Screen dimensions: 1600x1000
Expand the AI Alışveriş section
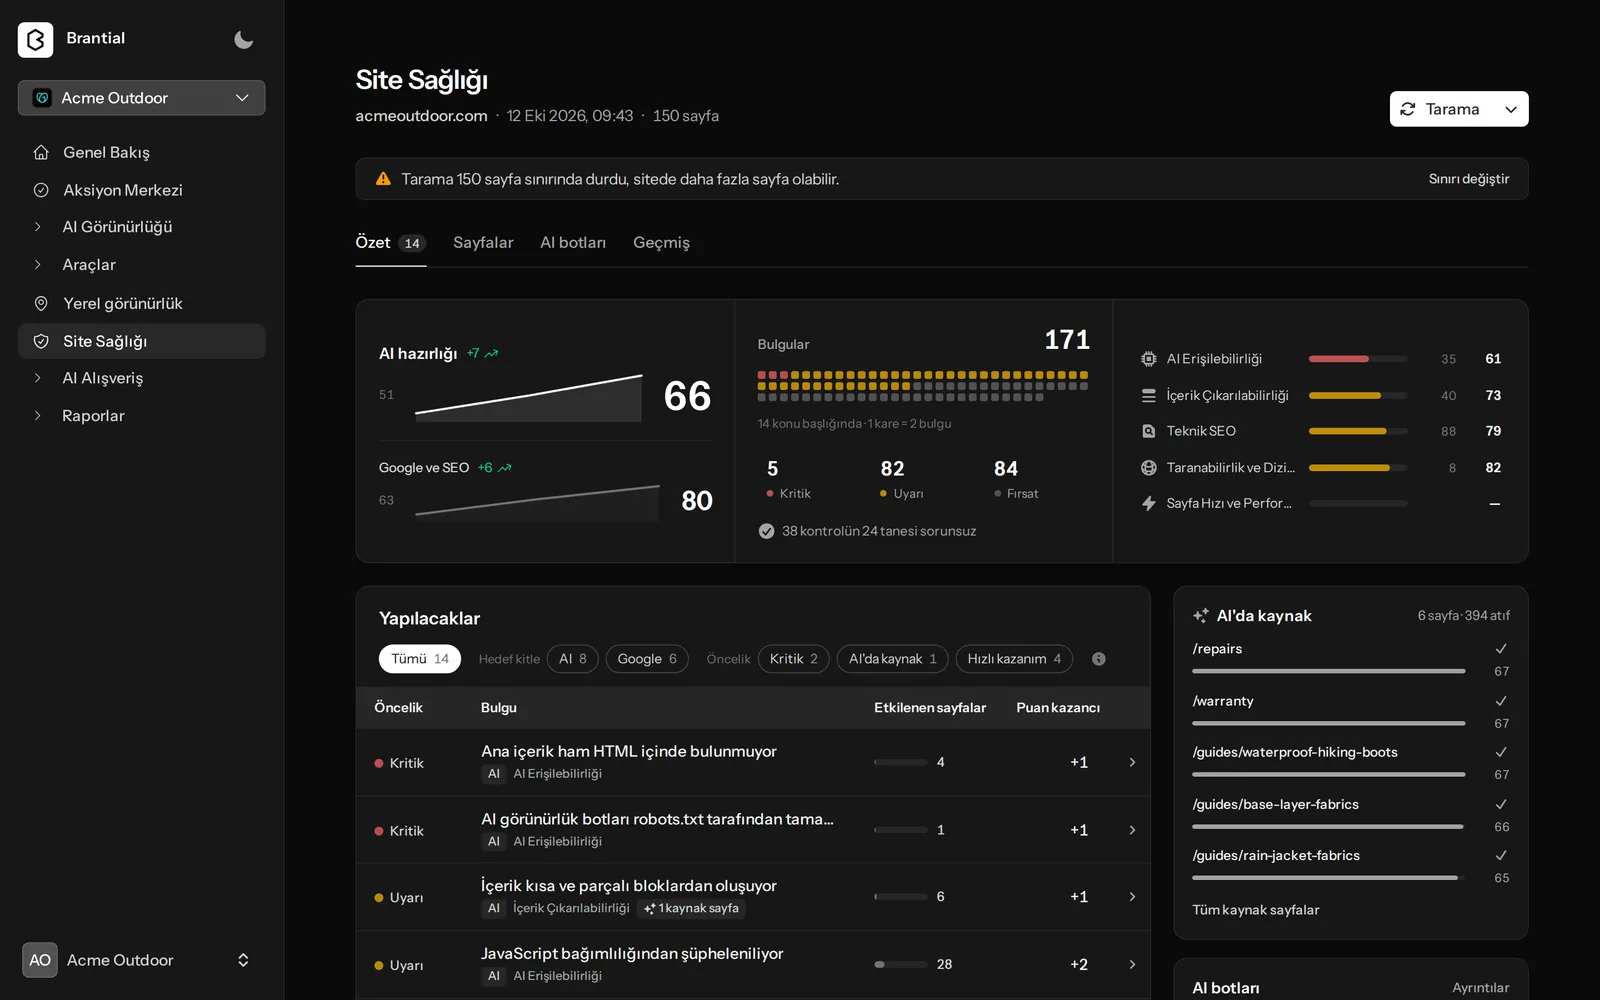[141, 378]
